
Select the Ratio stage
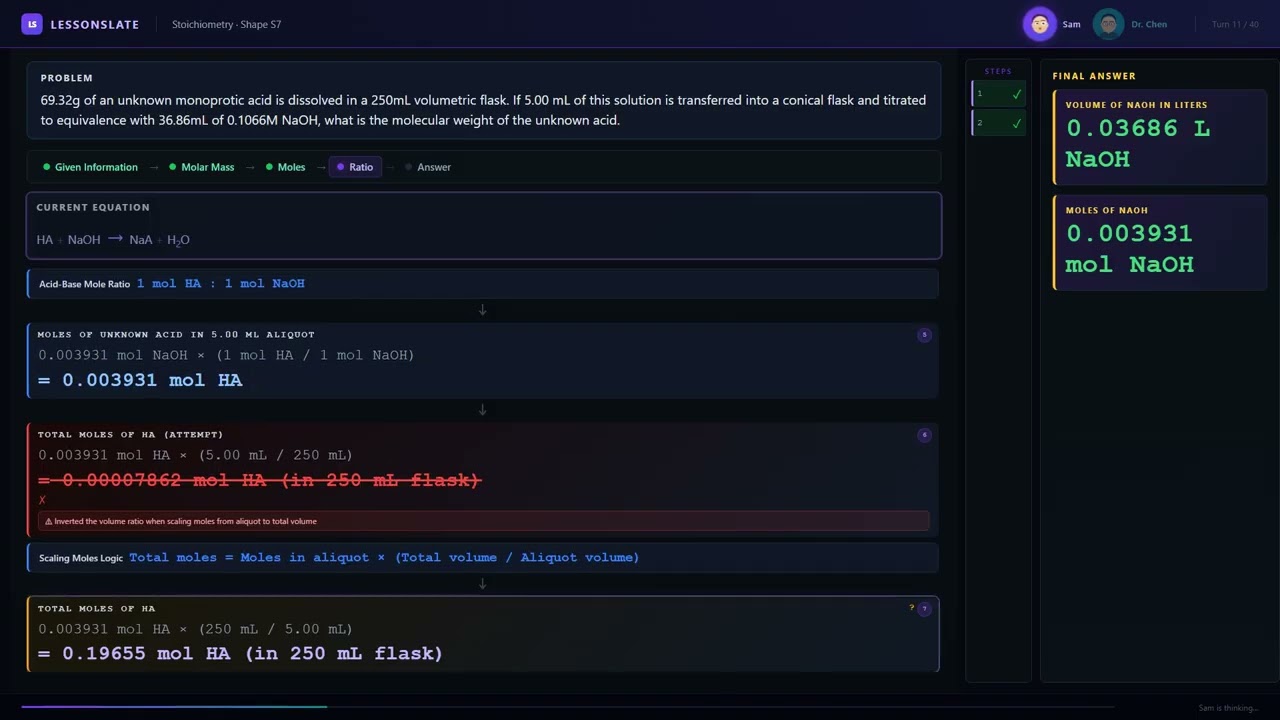pos(355,167)
